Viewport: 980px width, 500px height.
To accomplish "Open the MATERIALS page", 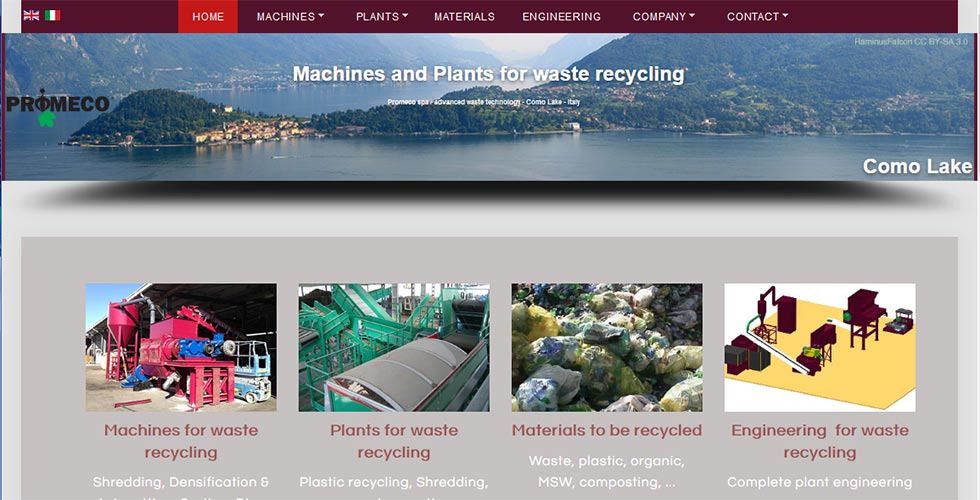I will pos(464,17).
